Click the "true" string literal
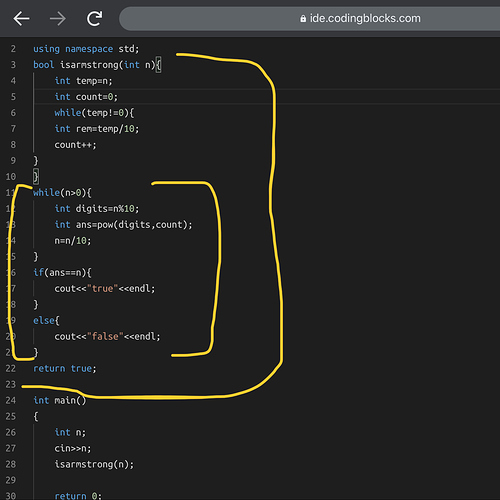Screen dimensions: 500x500 point(102,288)
